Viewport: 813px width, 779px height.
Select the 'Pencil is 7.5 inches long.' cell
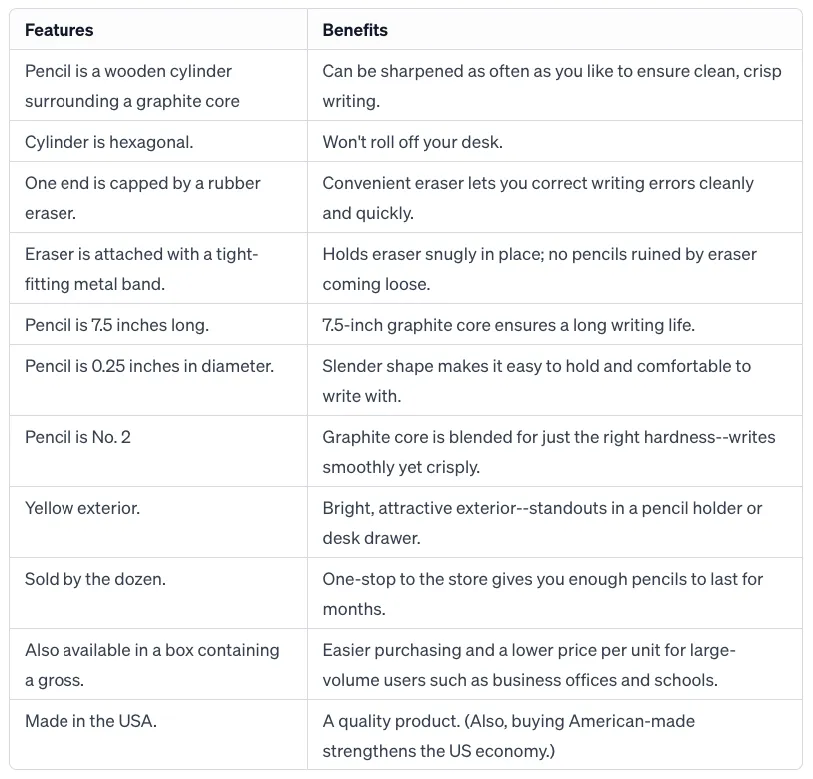tap(117, 325)
